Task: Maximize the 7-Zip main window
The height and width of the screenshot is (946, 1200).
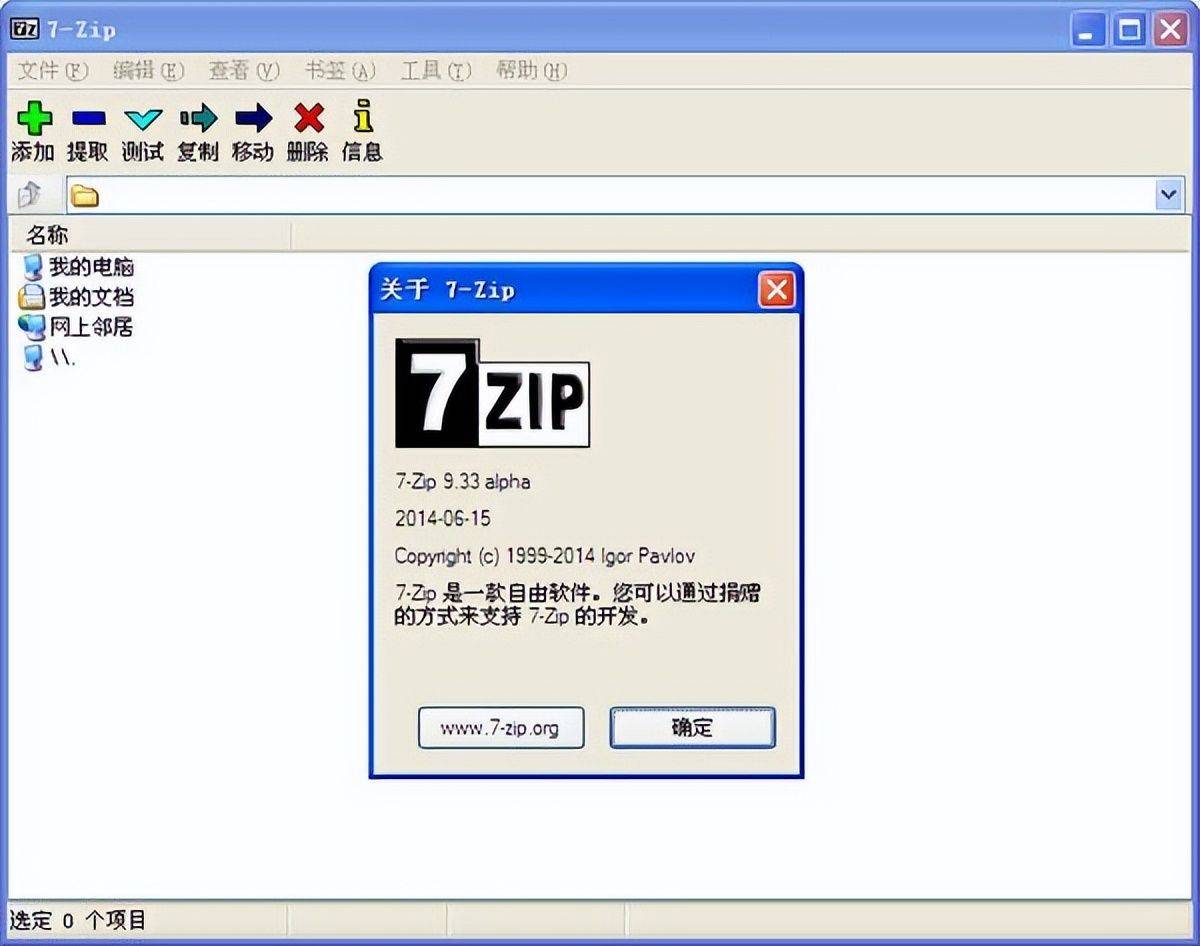Action: [x=1129, y=29]
